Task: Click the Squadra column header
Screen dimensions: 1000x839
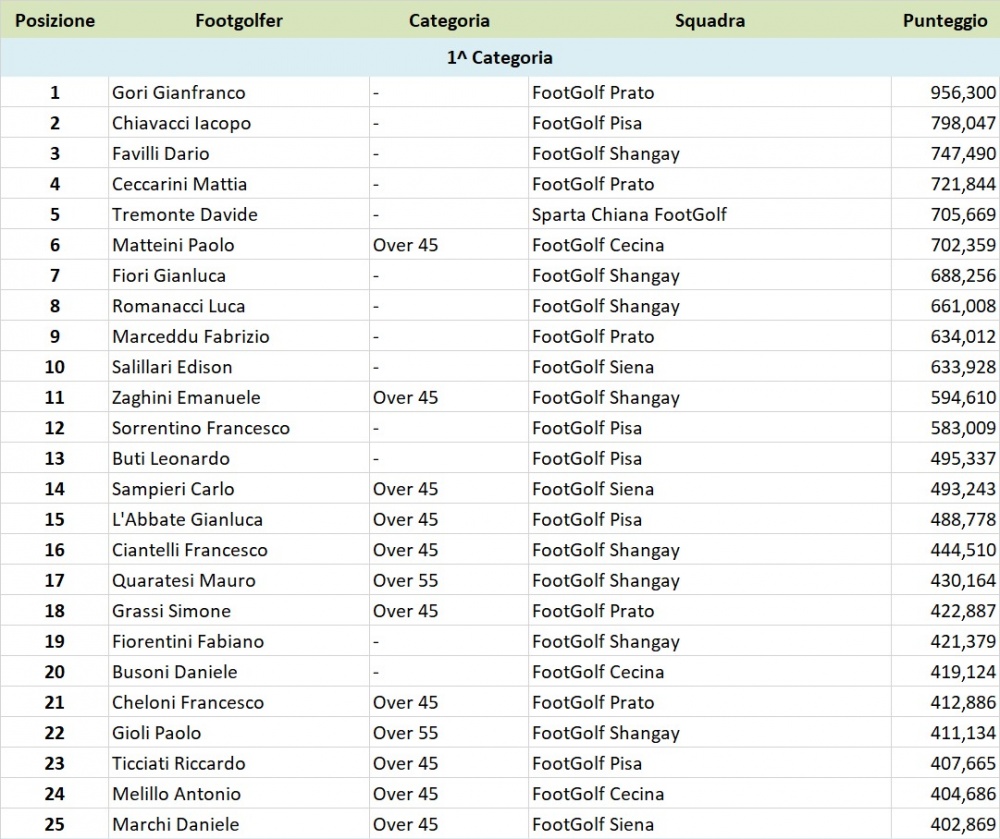Action: point(709,20)
